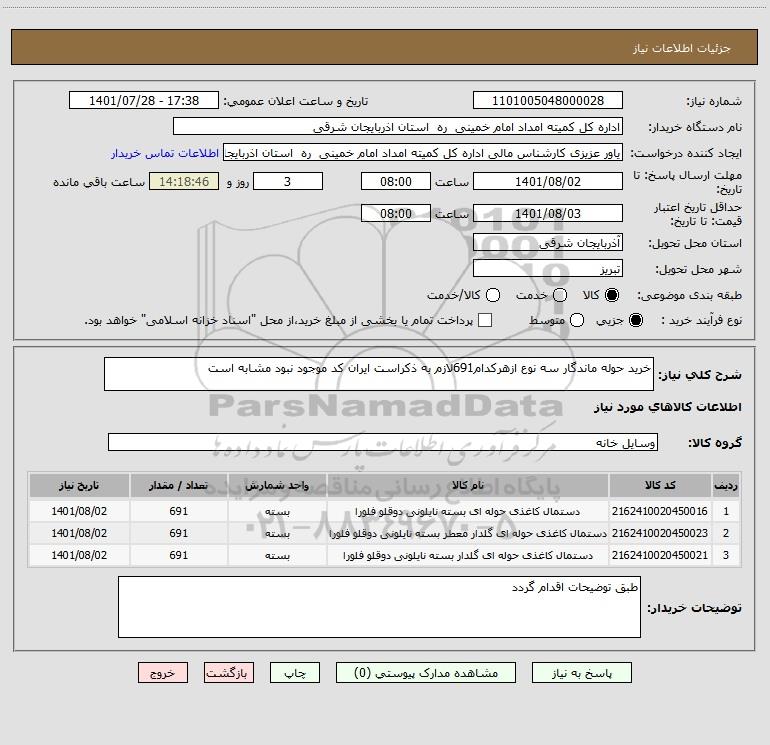This screenshot has height=745, width=770.
Task: Click the واحد شمارش column header
Action: coord(277,485)
